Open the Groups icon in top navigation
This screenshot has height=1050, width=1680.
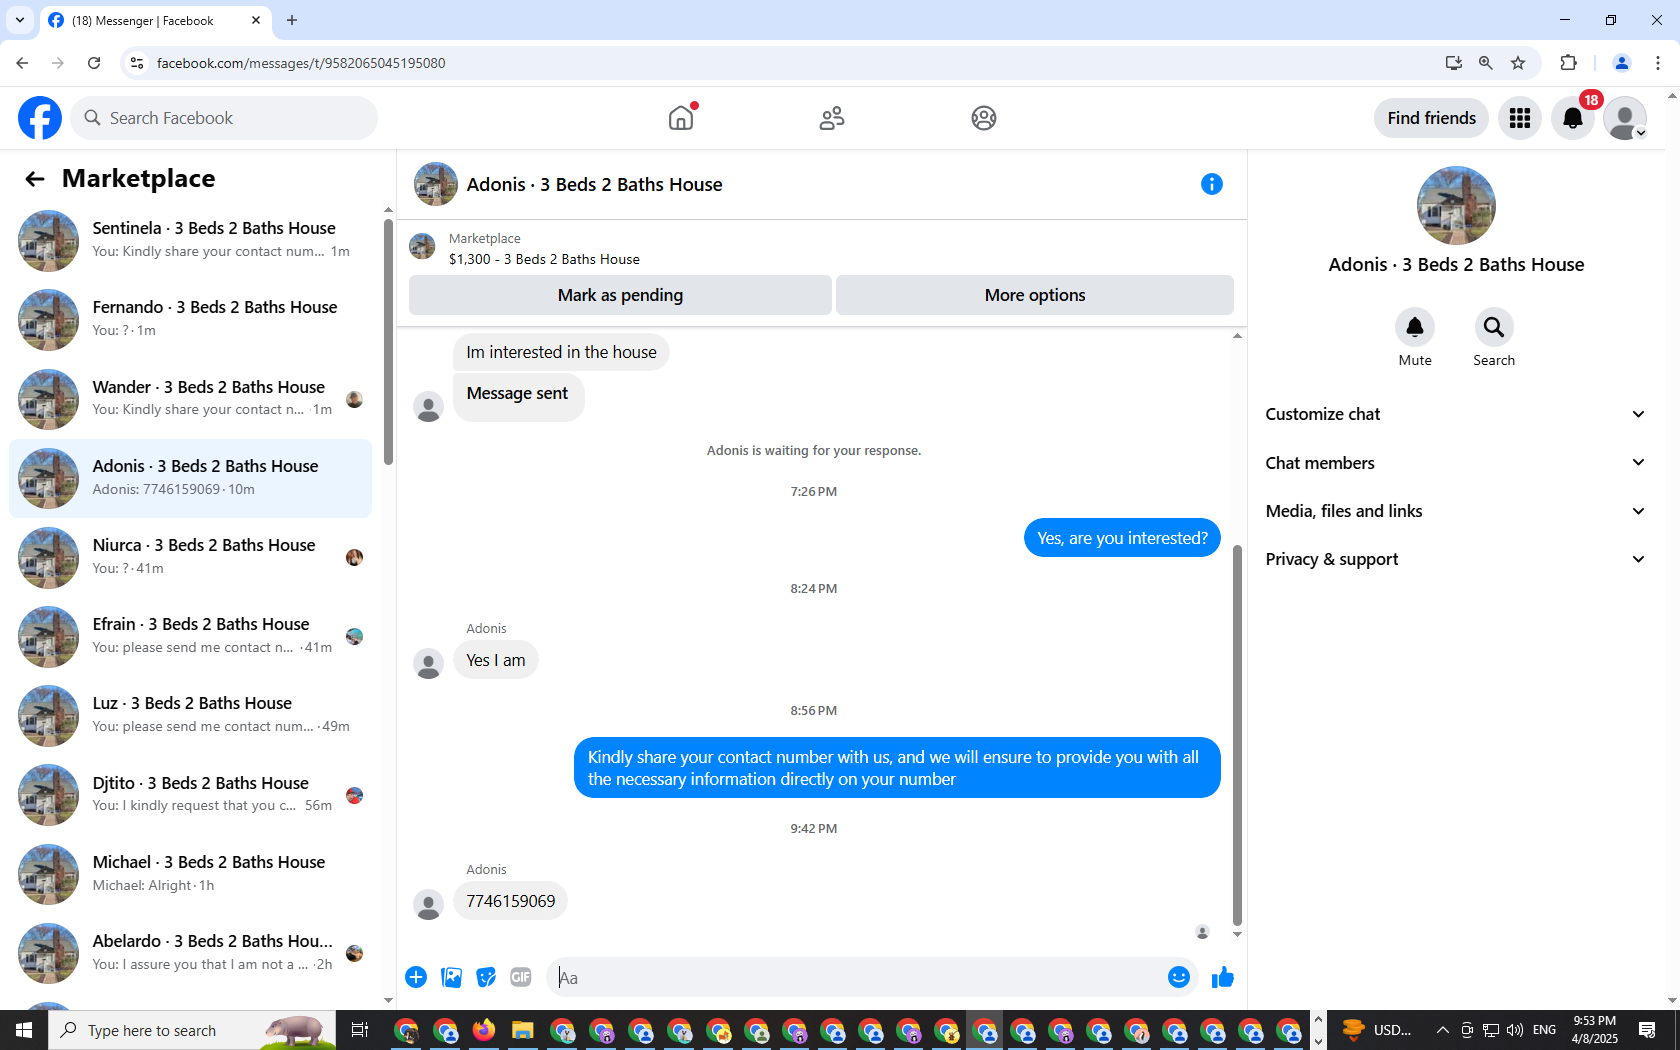coord(984,118)
